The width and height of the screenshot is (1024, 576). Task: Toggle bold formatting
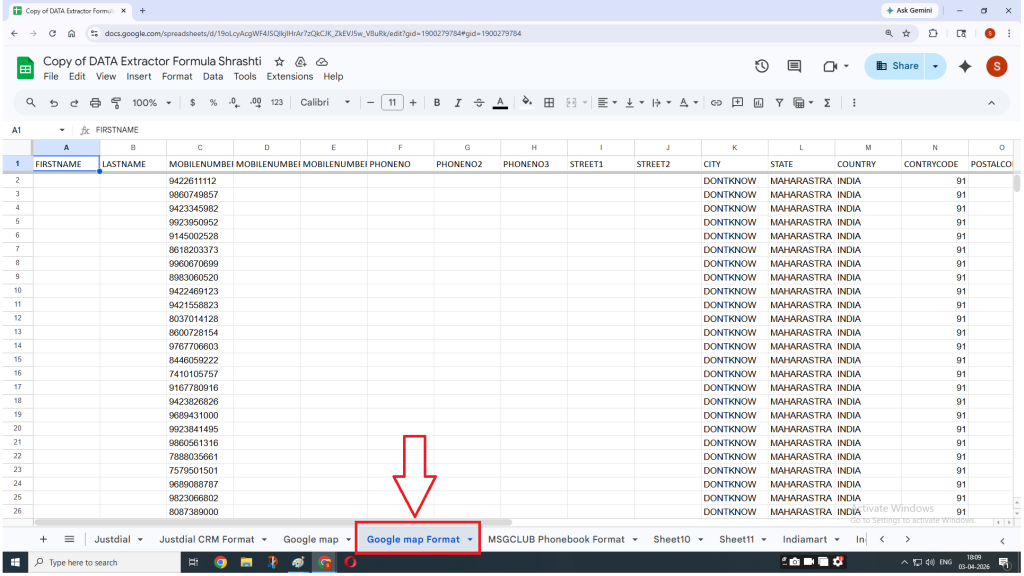click(437, 103)
